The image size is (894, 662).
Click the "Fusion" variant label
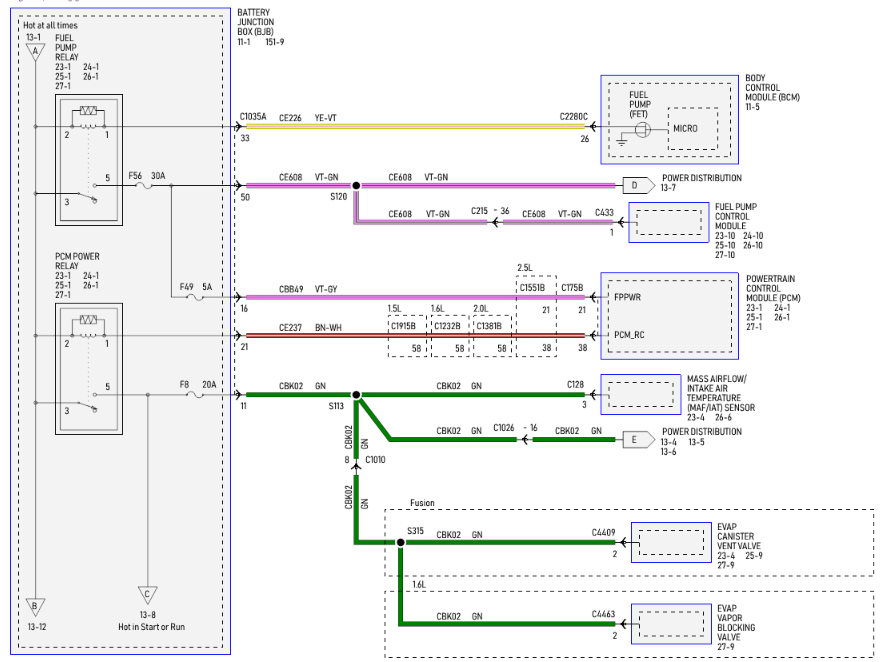click(422, 503)
